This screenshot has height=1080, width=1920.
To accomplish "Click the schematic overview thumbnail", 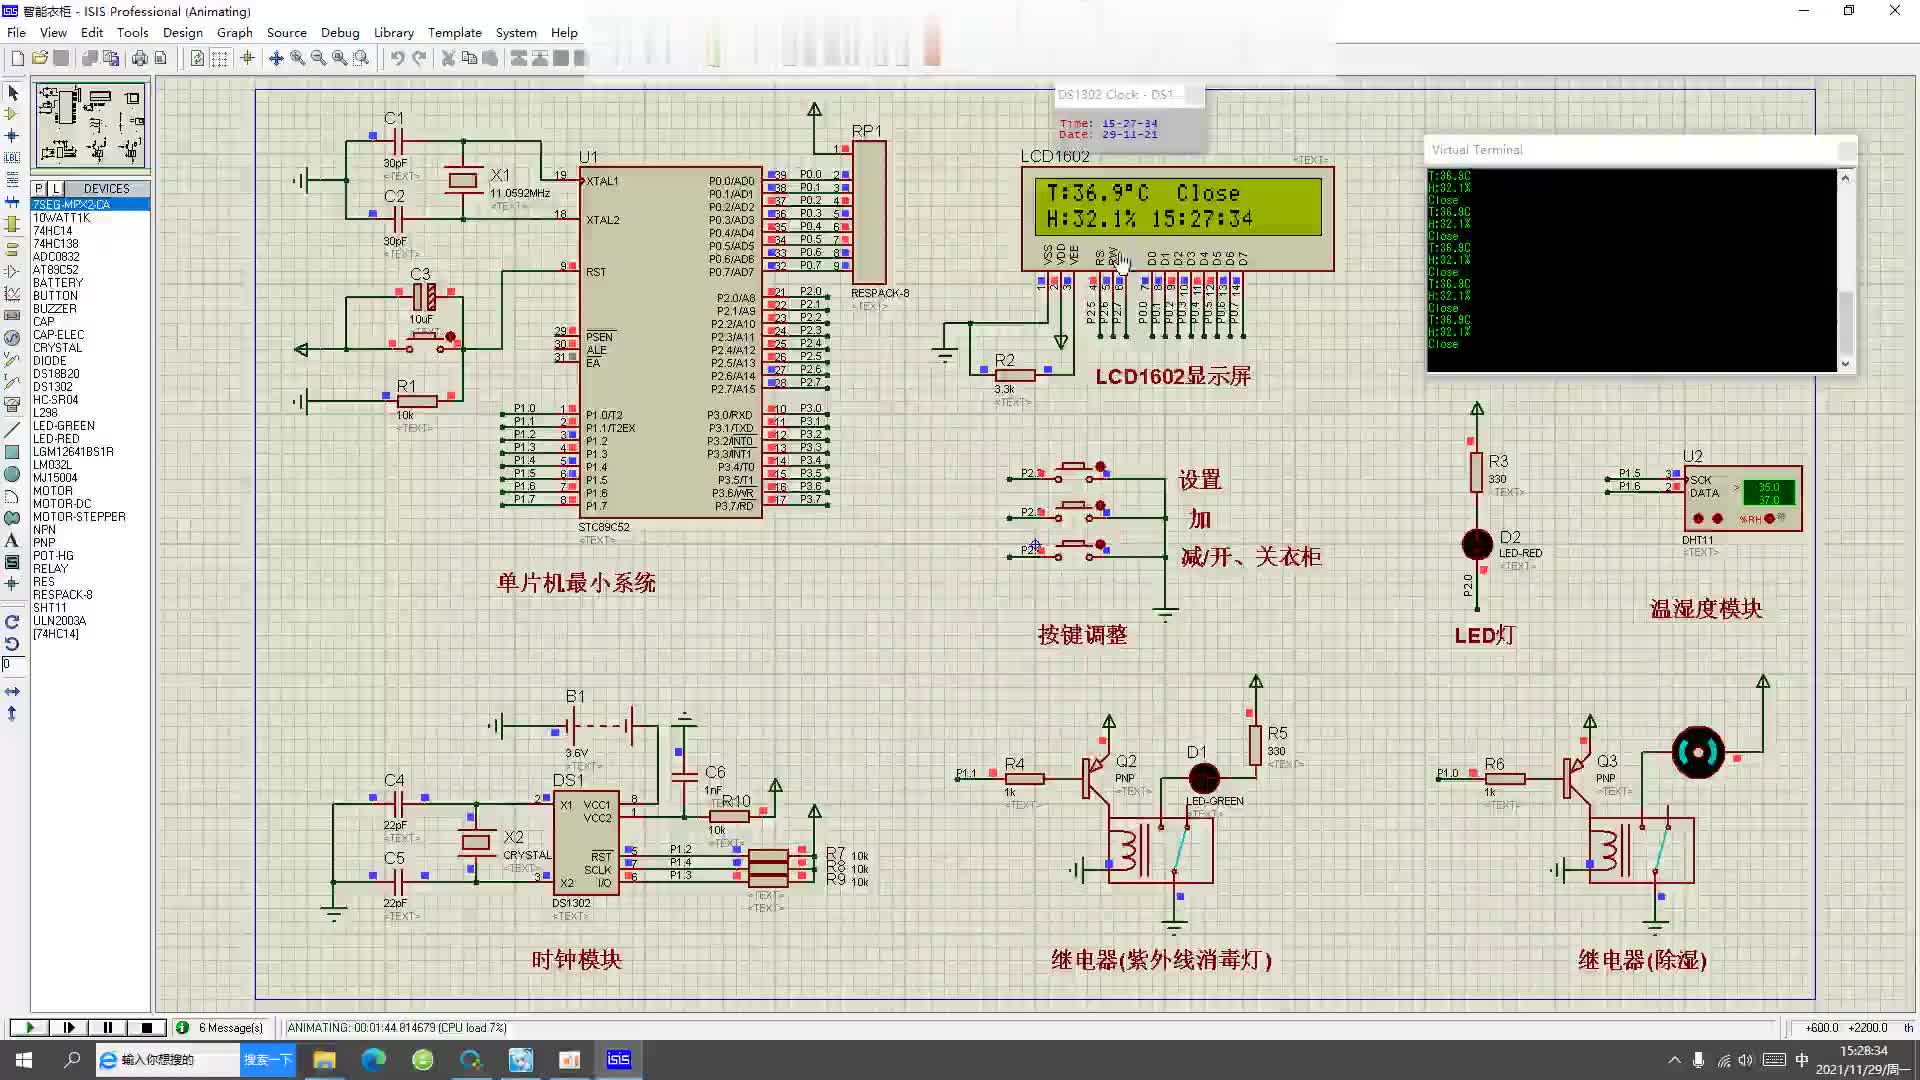I will pos(91,125).
